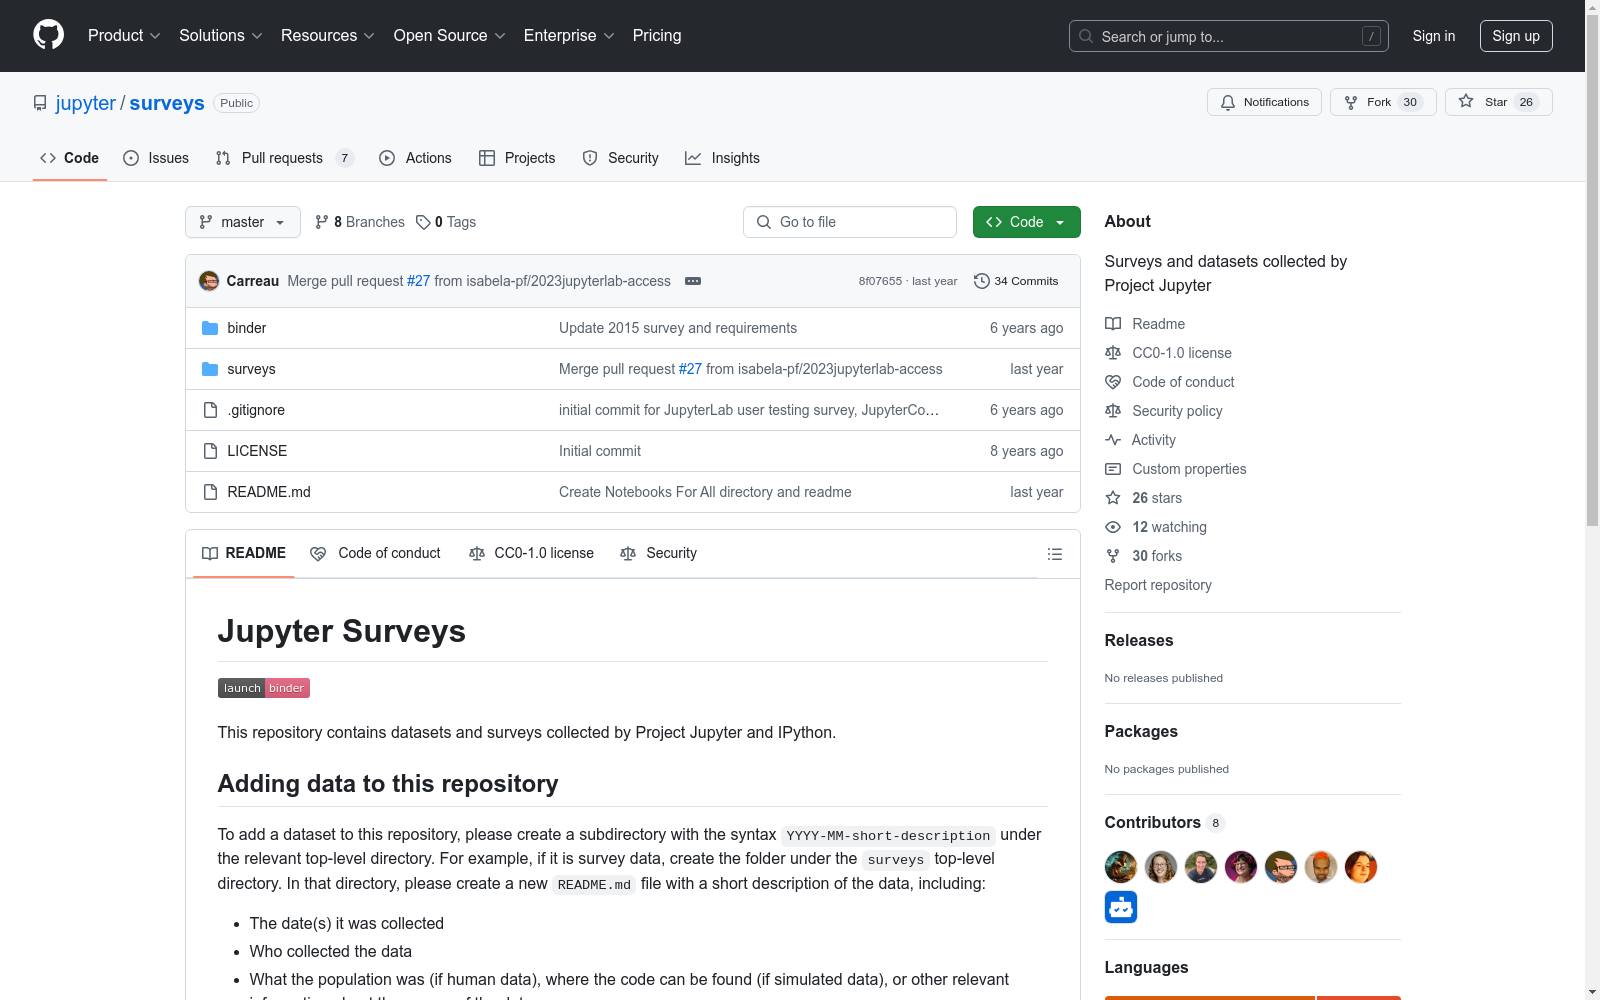Open the master branch dropdown
This screenshot has width=1600, height=1000.
click(243, 222)
